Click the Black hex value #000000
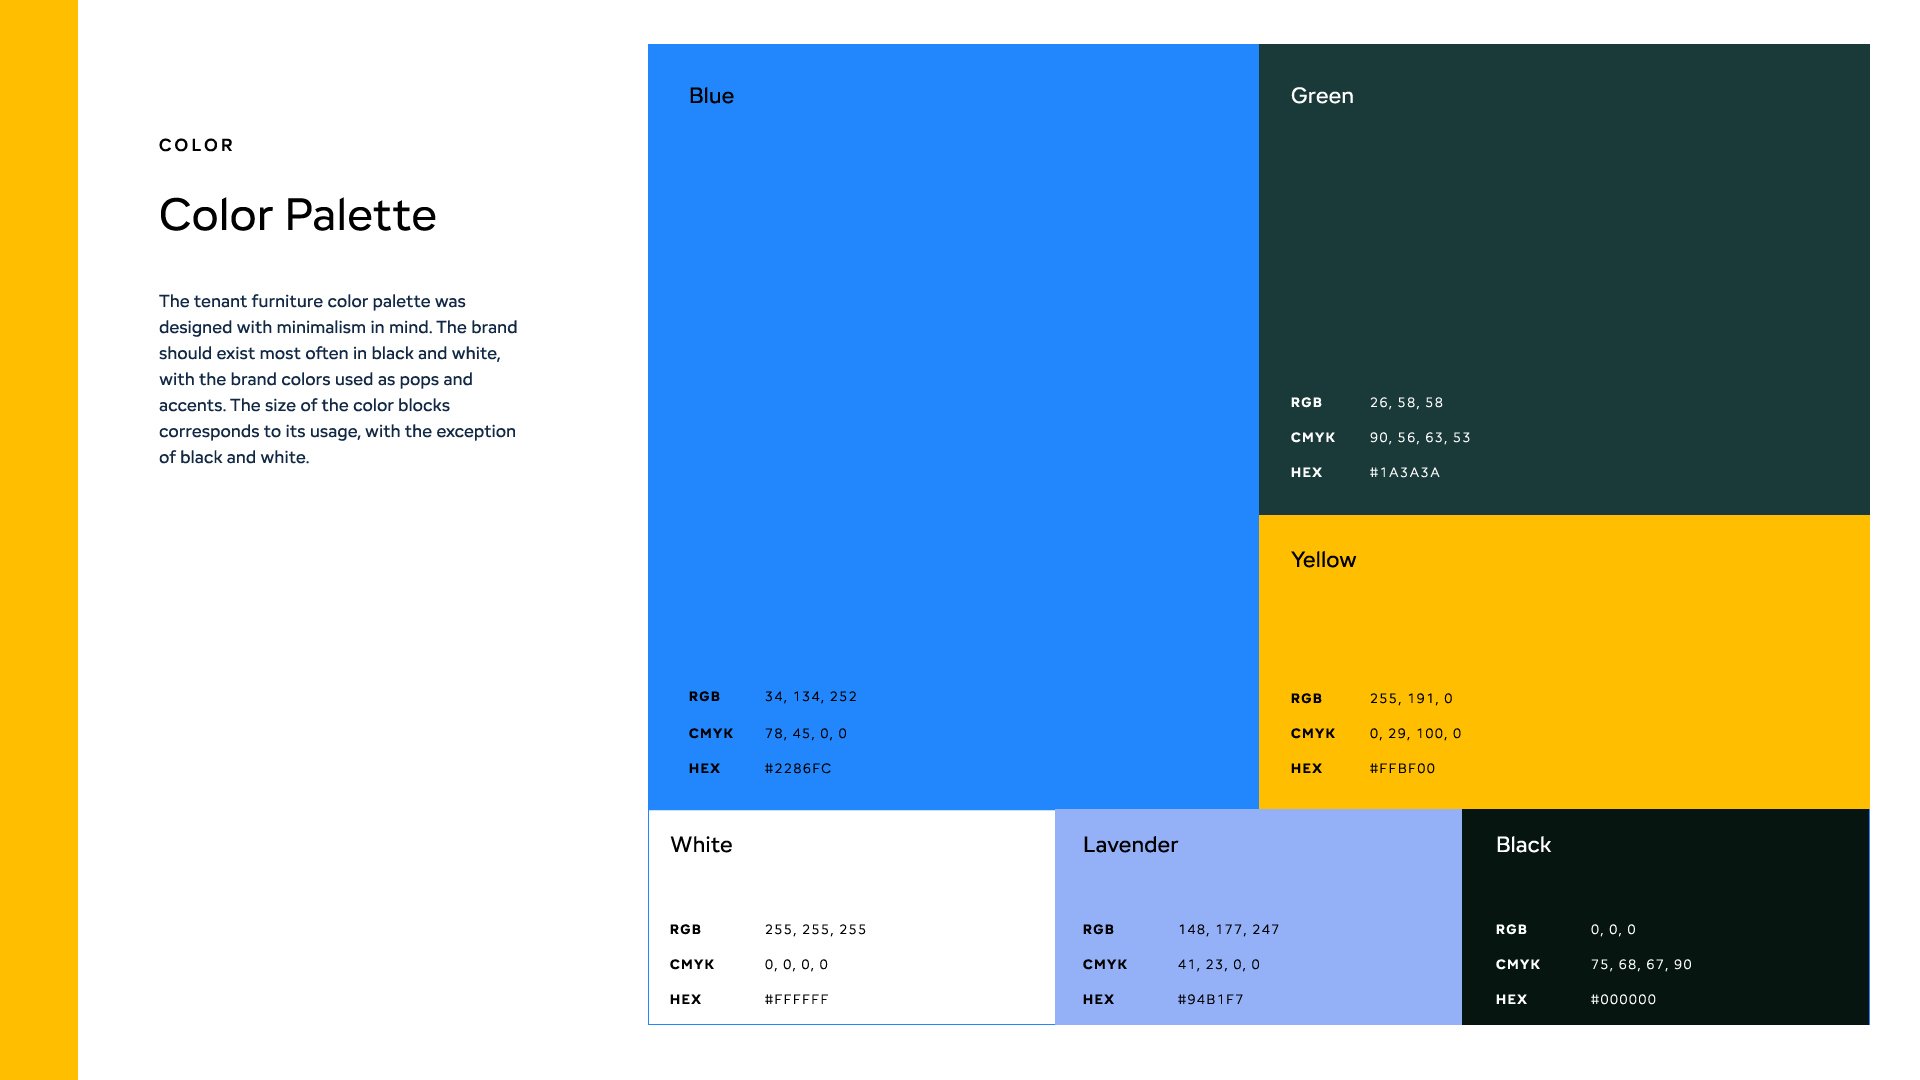This screenshot has height=1080, width=1920. [x=1623, y=1000]
